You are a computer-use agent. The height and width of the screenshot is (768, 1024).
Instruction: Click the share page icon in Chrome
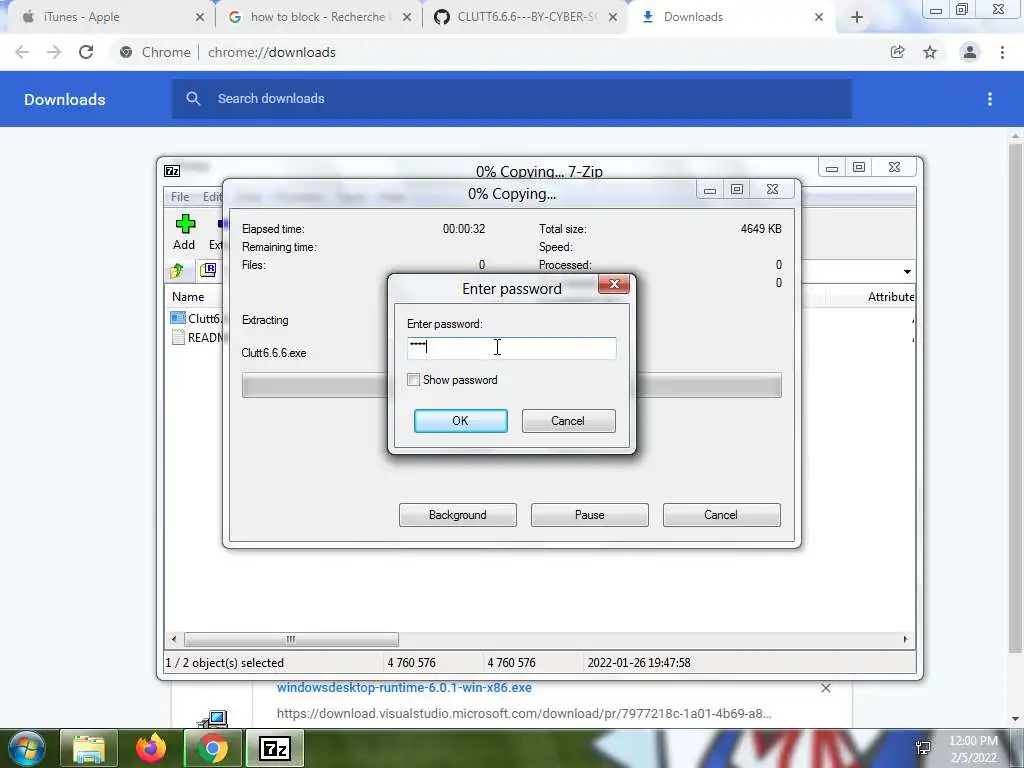pyautogui.click(x=898, y=52)
